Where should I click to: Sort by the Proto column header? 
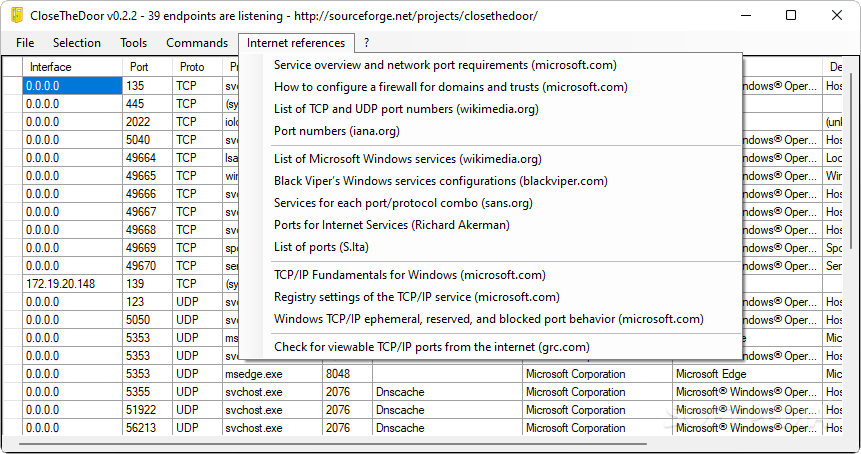click(x=198, y=67)
